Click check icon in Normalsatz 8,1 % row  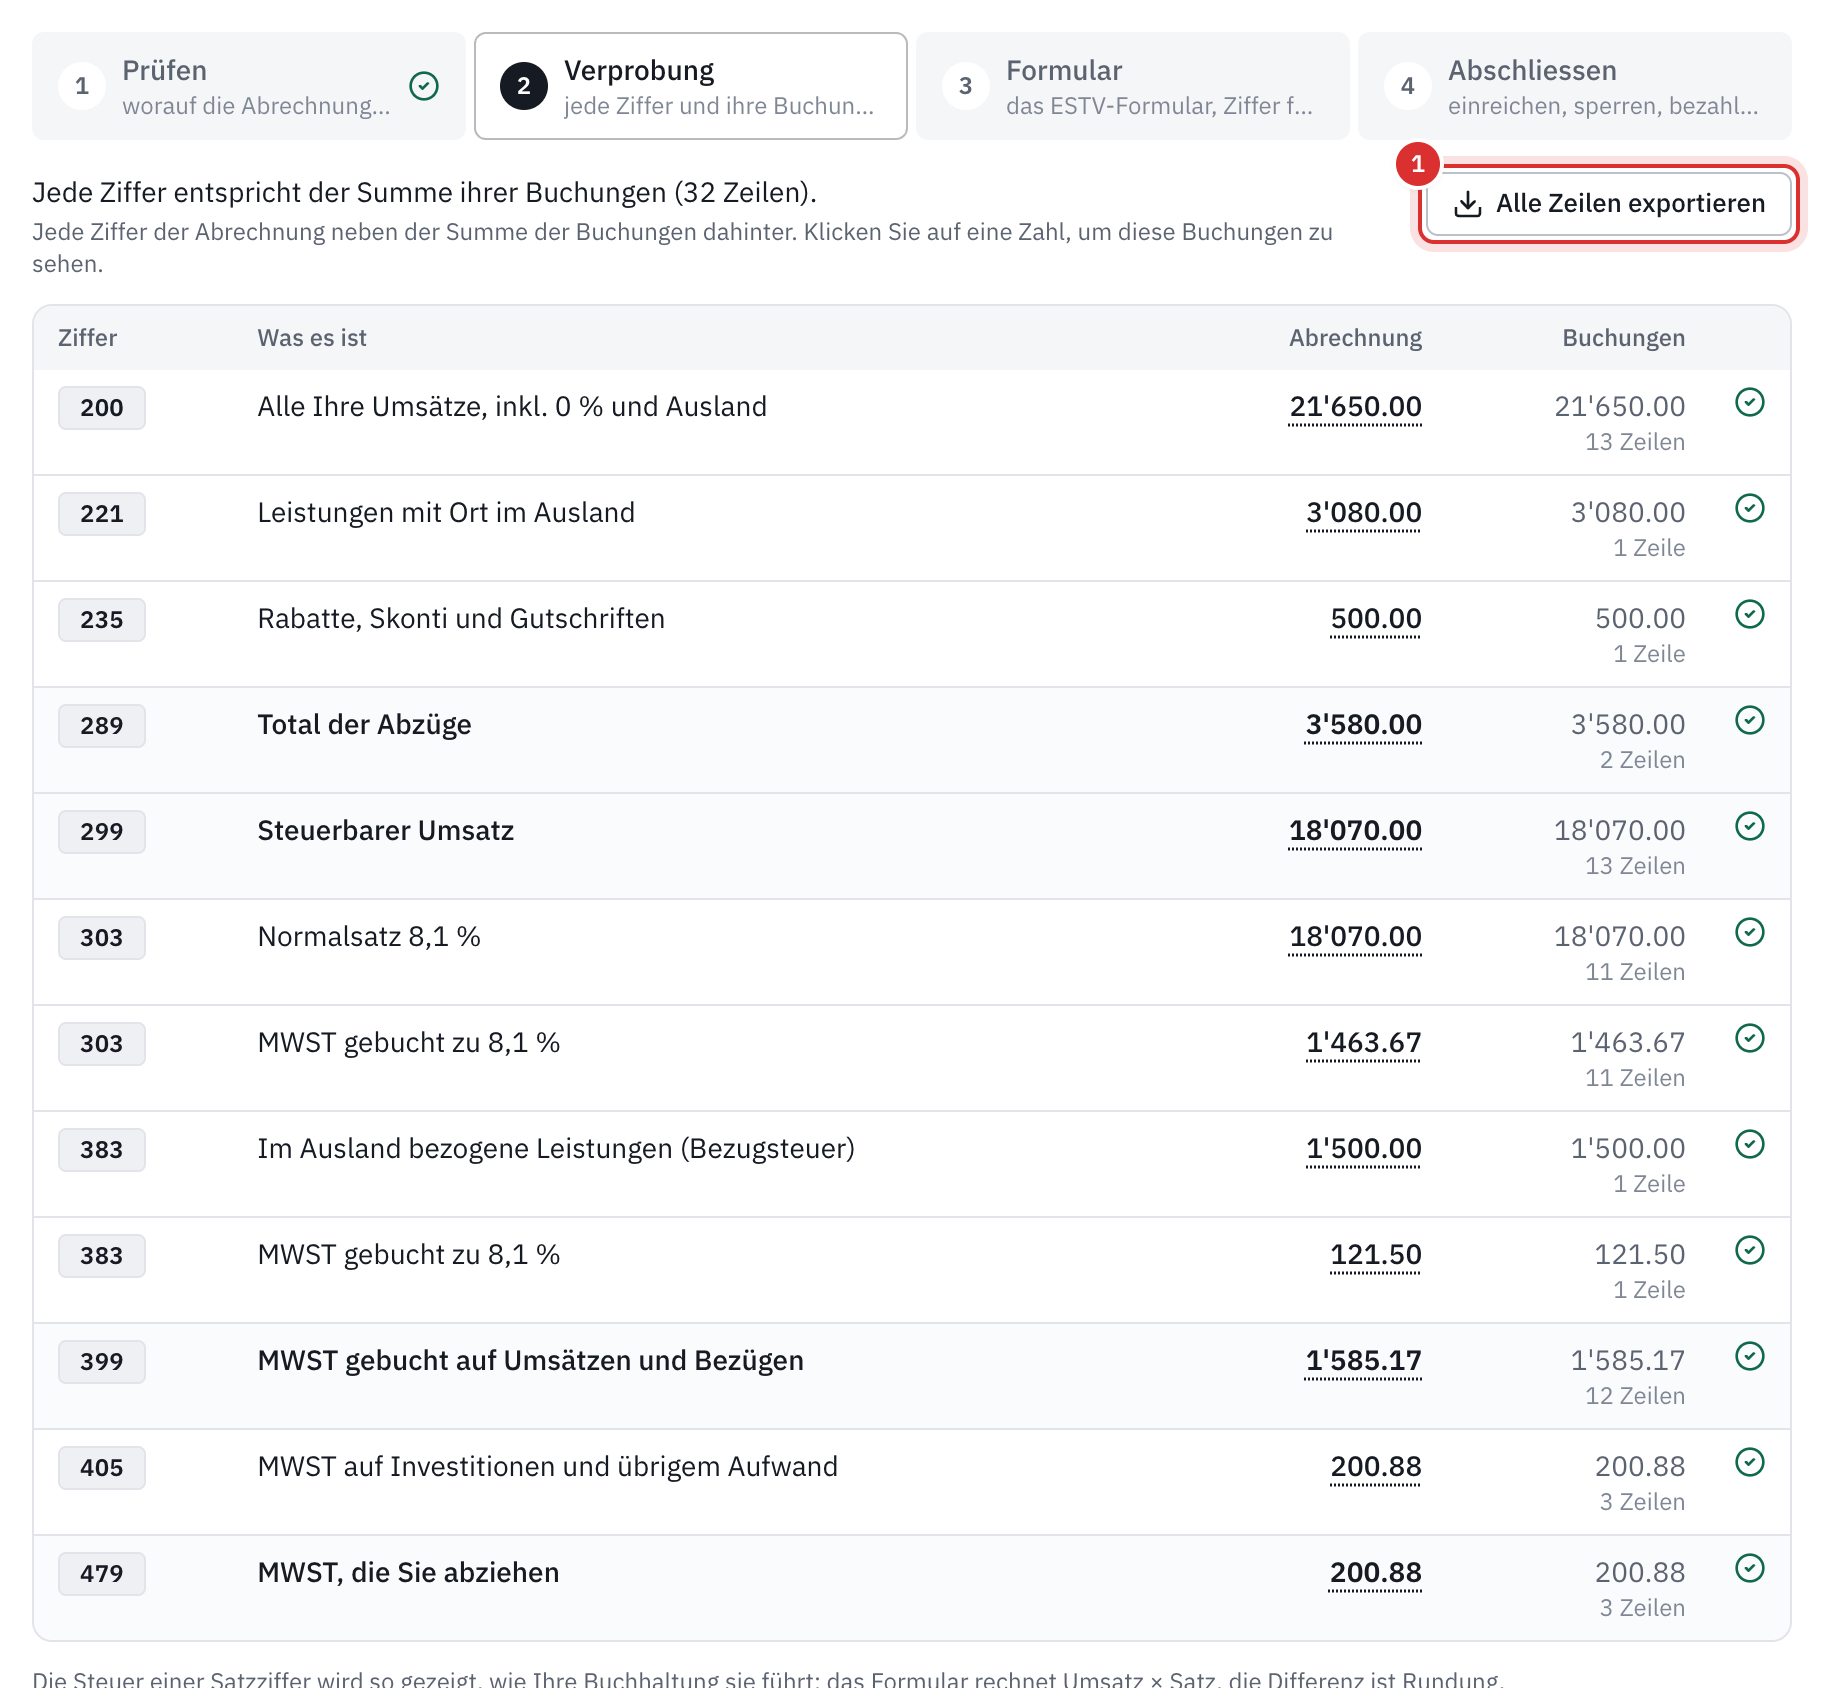[1749, 932]
